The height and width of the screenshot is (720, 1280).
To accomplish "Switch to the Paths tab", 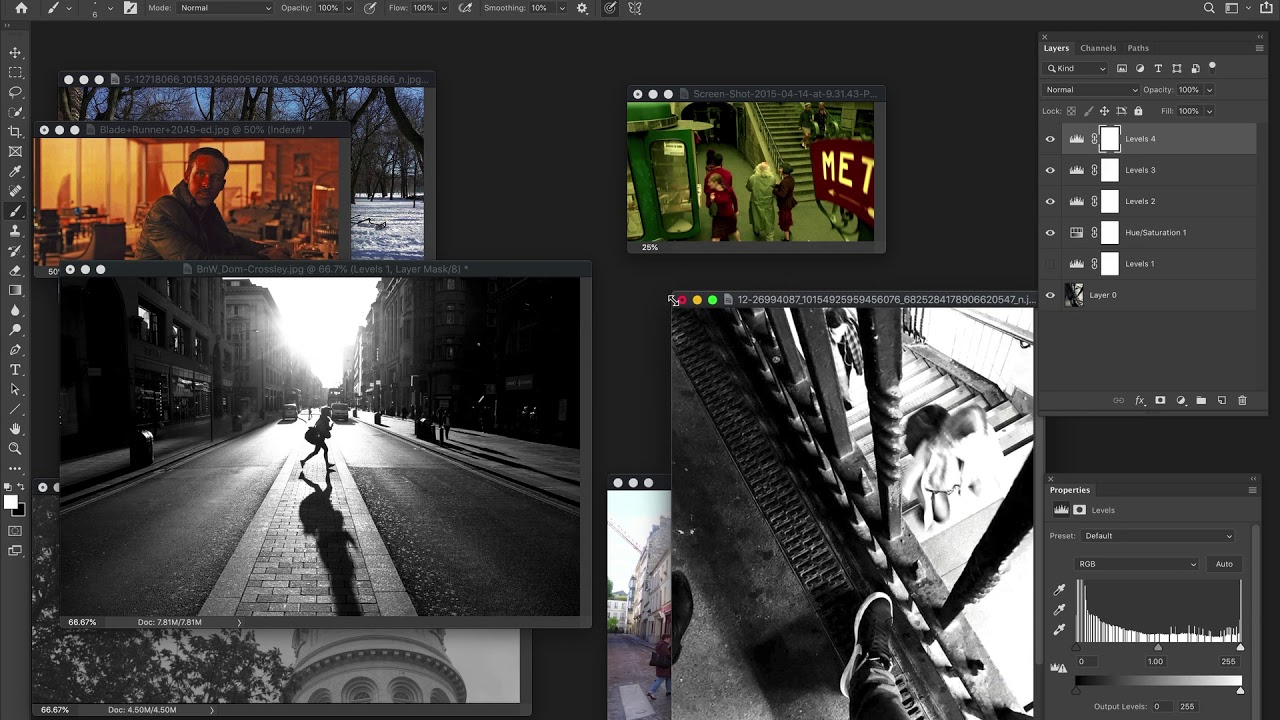I will click(x=1138, y=48).
